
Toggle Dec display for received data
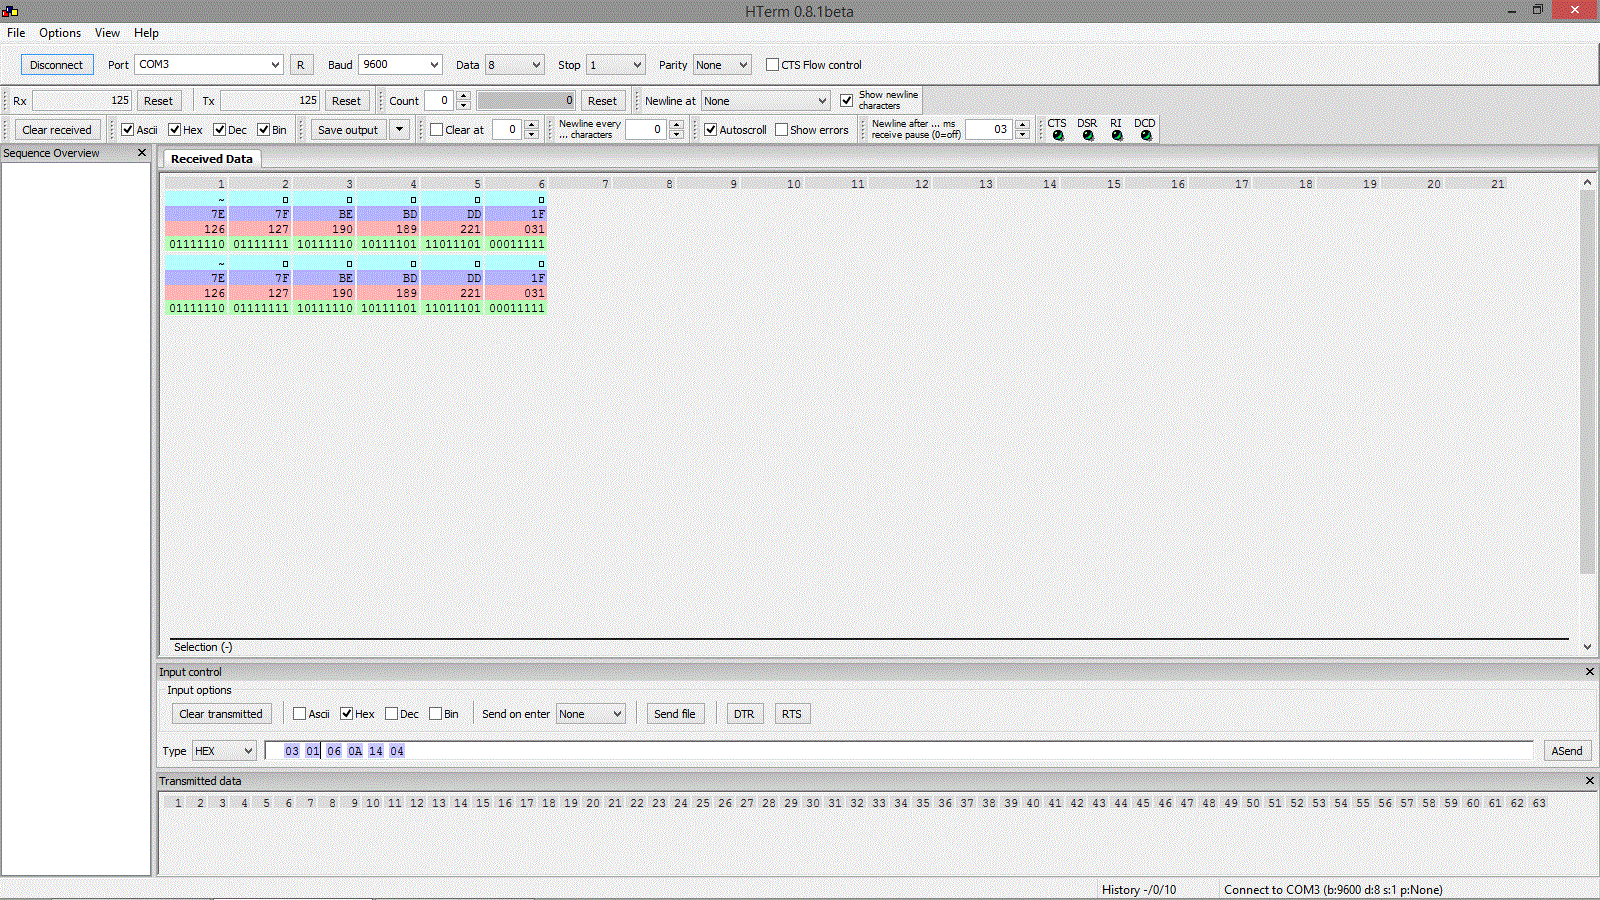(230, 130)
